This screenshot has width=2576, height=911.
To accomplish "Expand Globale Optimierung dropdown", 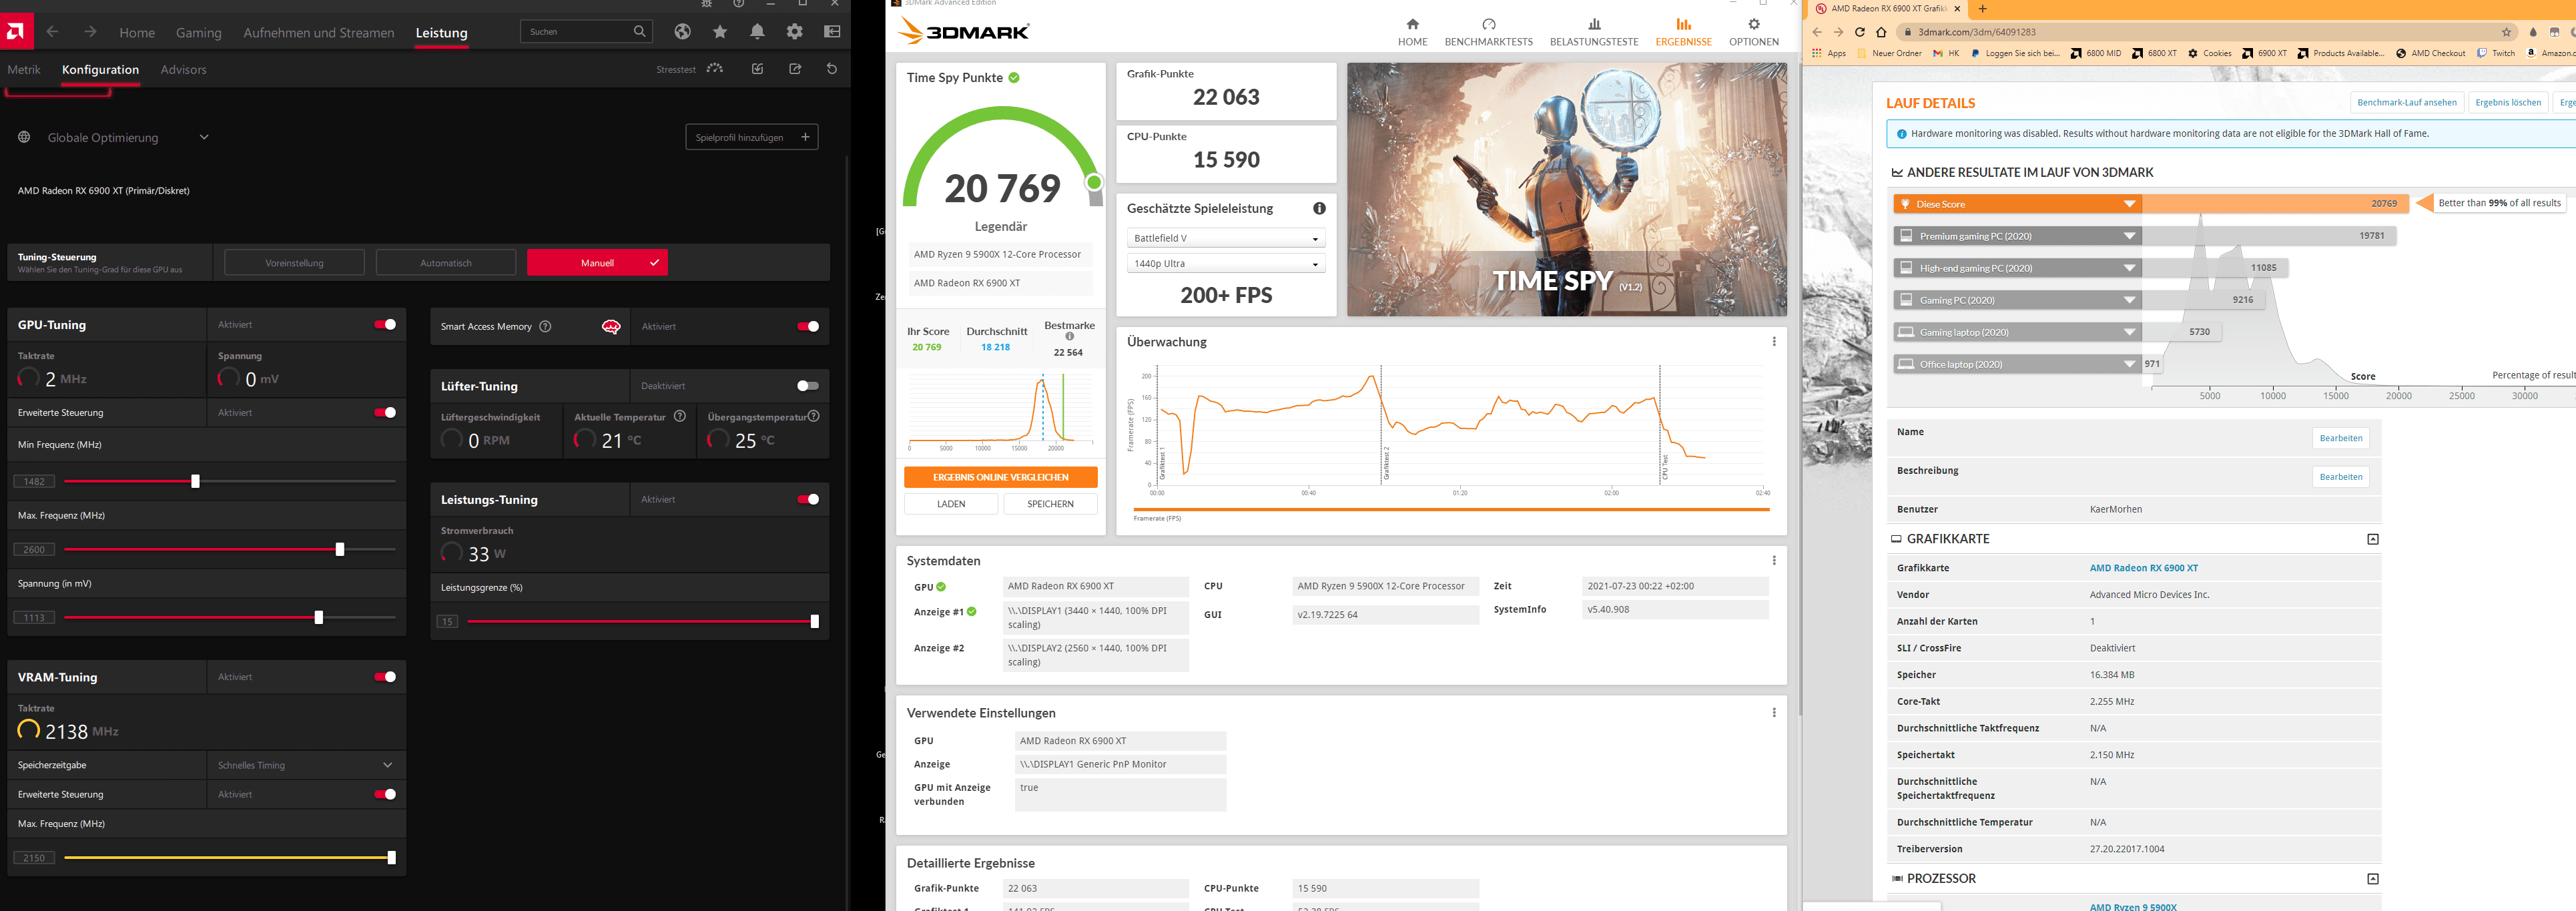I will tap(204, 137).
